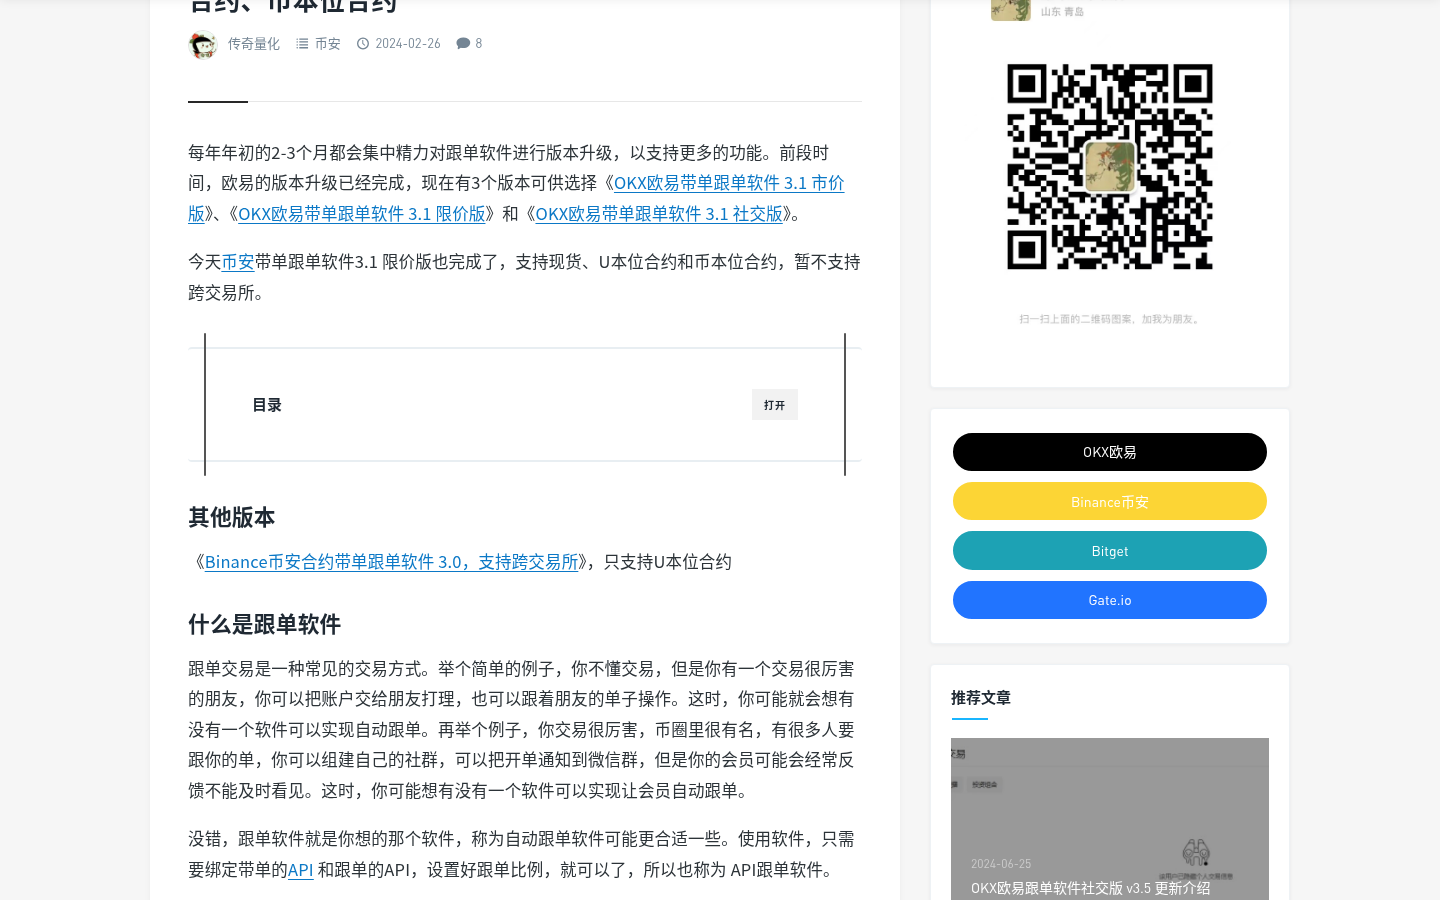
Task: Open the 传奇量化 author link
Action: (x=253, y=44)
